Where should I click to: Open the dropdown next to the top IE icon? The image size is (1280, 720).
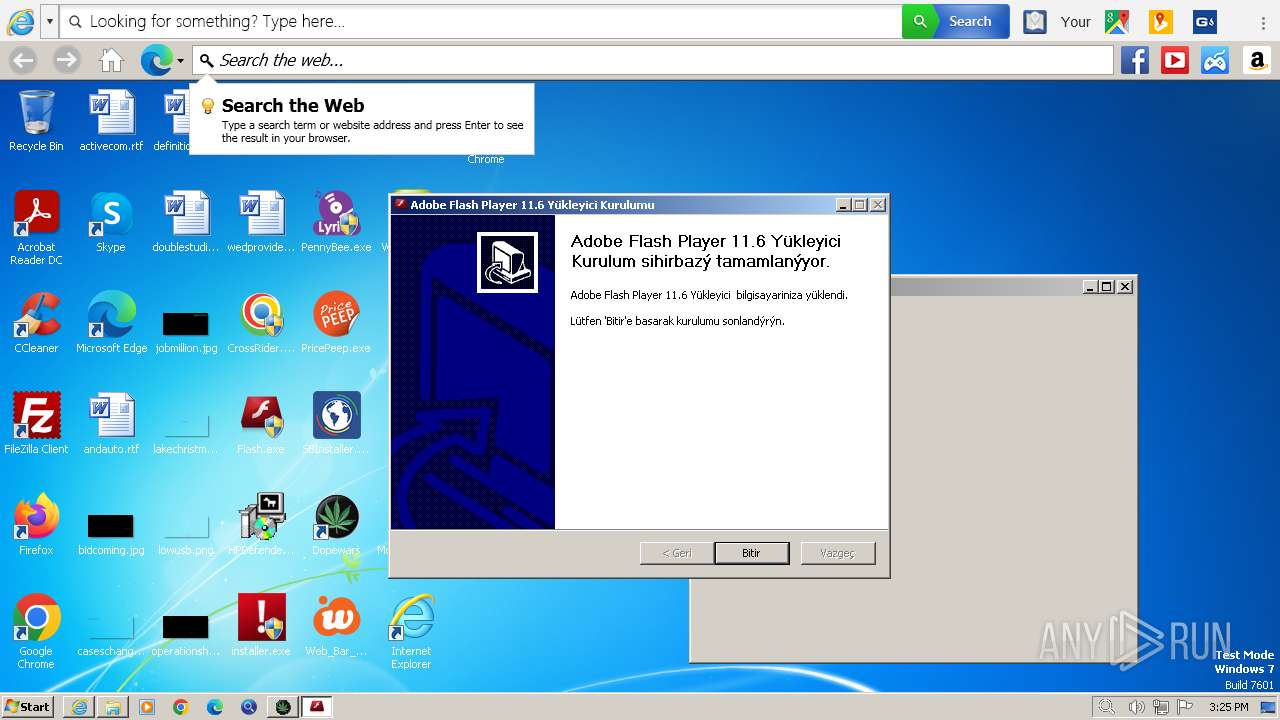[49, 21]
